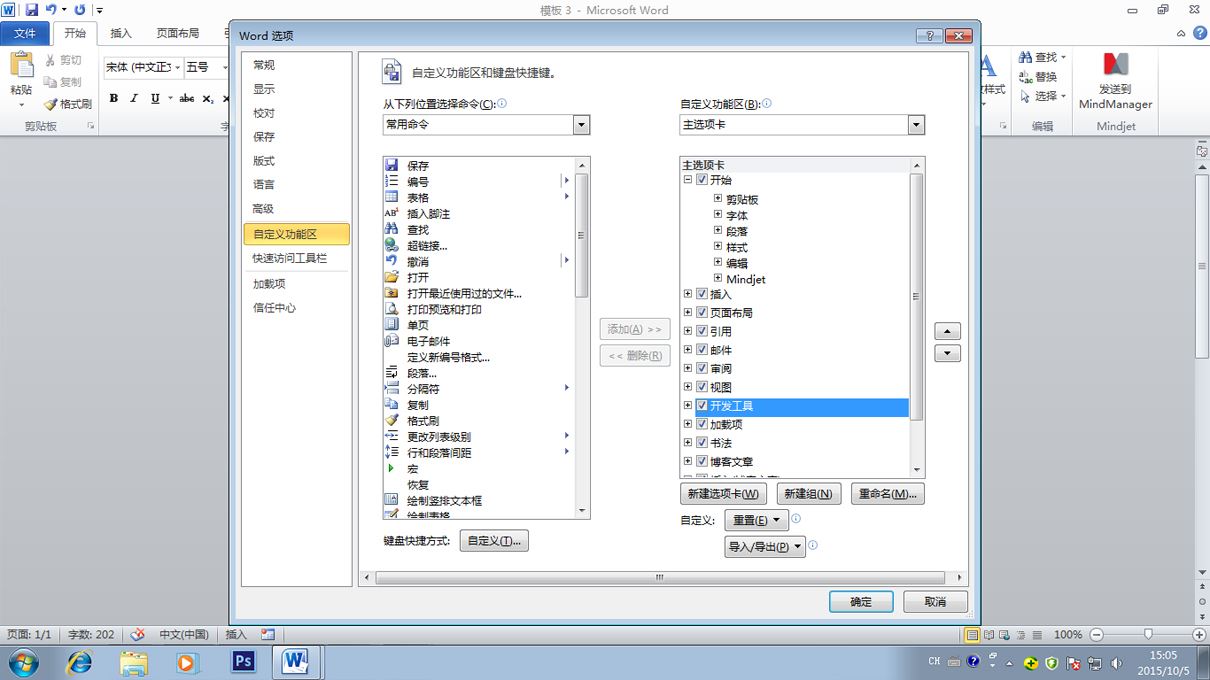Open the 从下列位置选择命令 dropdown
The height and width of the screenshot is (680, 1210).
coord(581,125)
